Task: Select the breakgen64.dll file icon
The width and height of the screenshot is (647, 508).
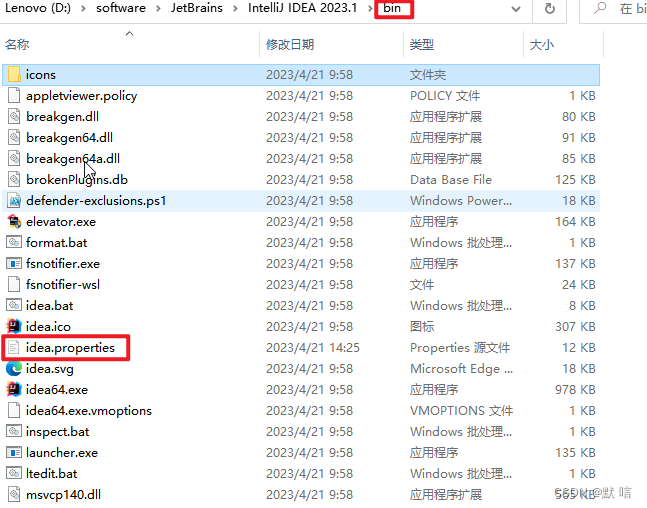Action: pyautogui.click(x=14, y=138)
